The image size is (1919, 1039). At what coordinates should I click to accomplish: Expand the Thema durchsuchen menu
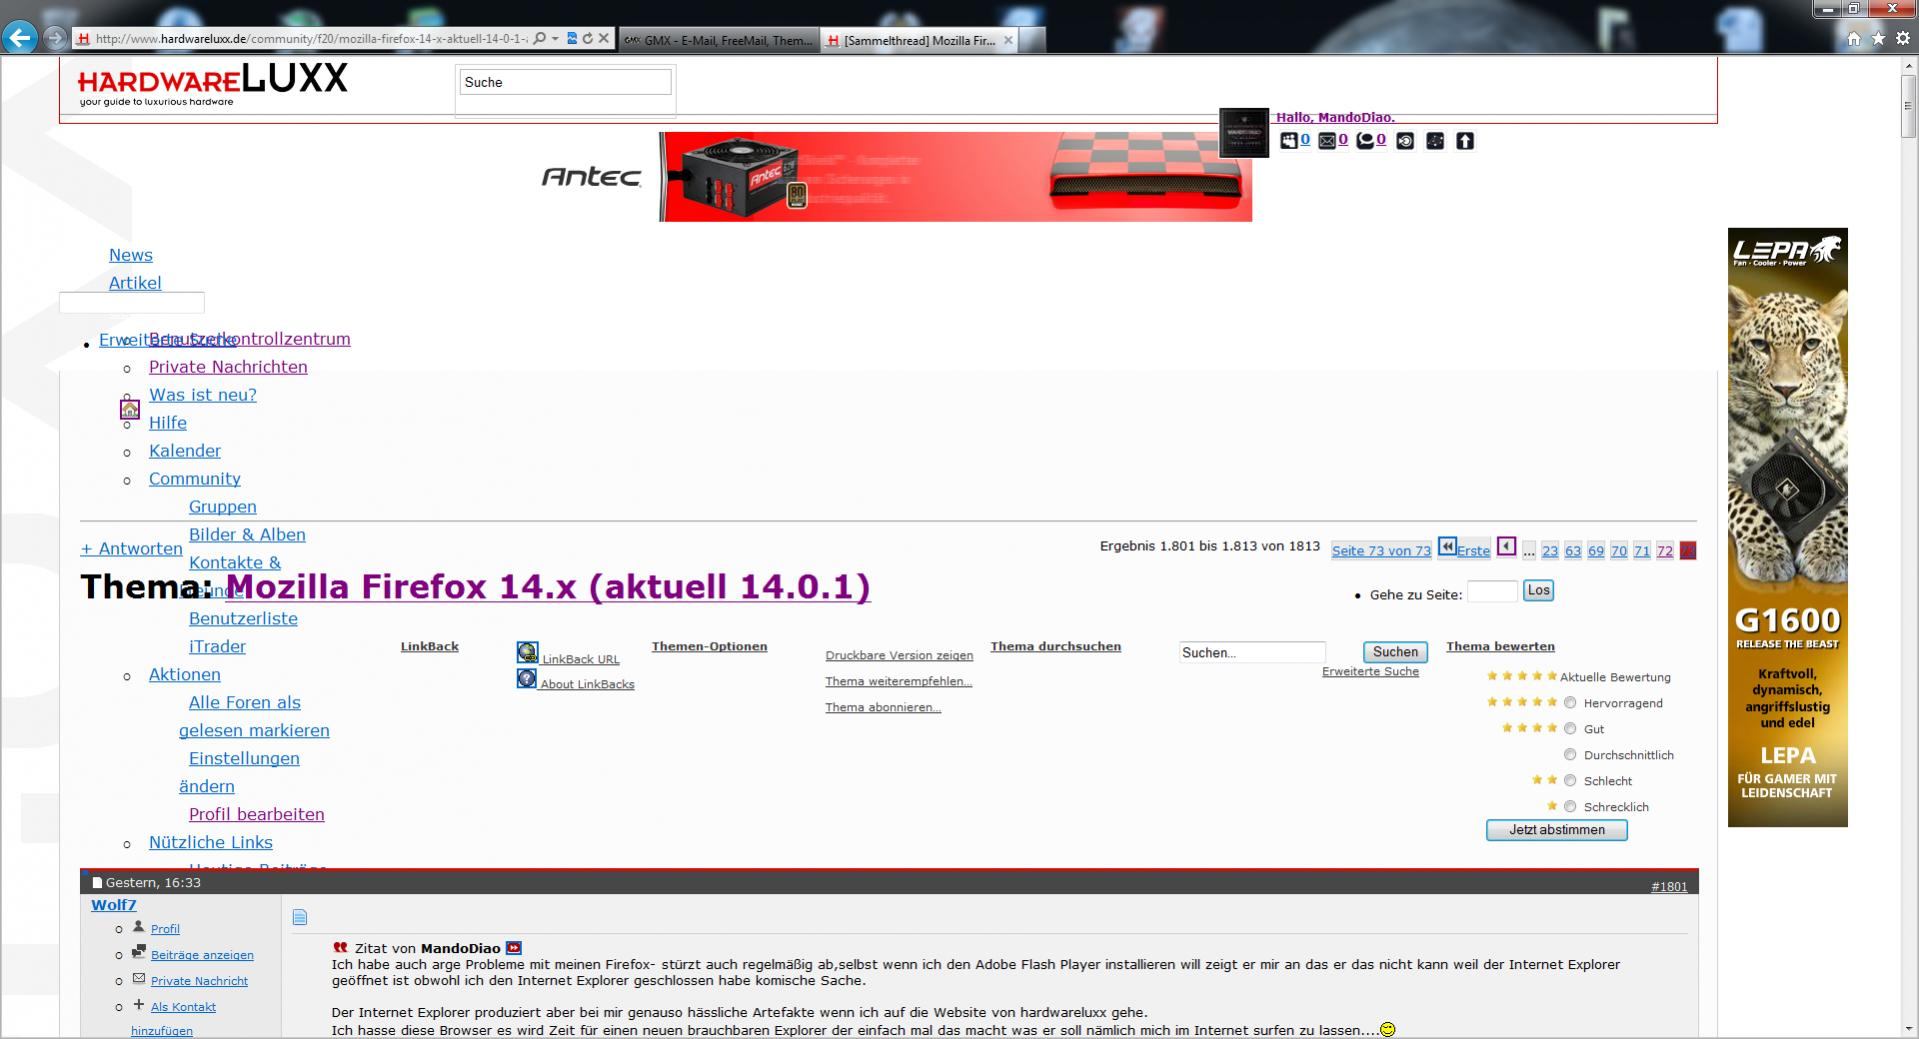pyautogui.click(x=1055, y=646)
